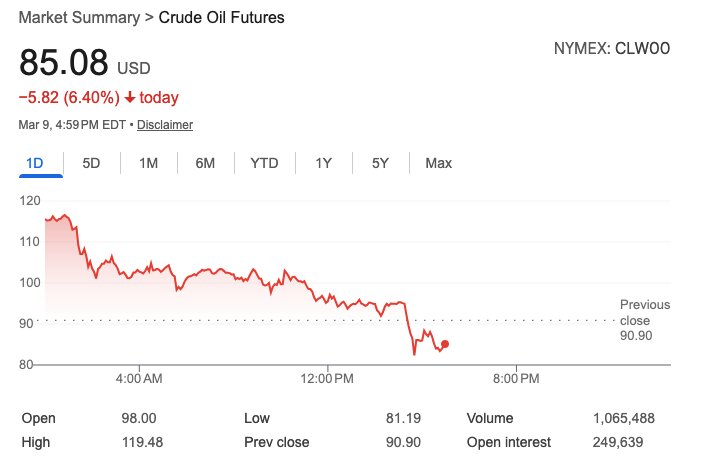Open the 6M range tab
Screen dimensions: 707x456
coord(205,163)
